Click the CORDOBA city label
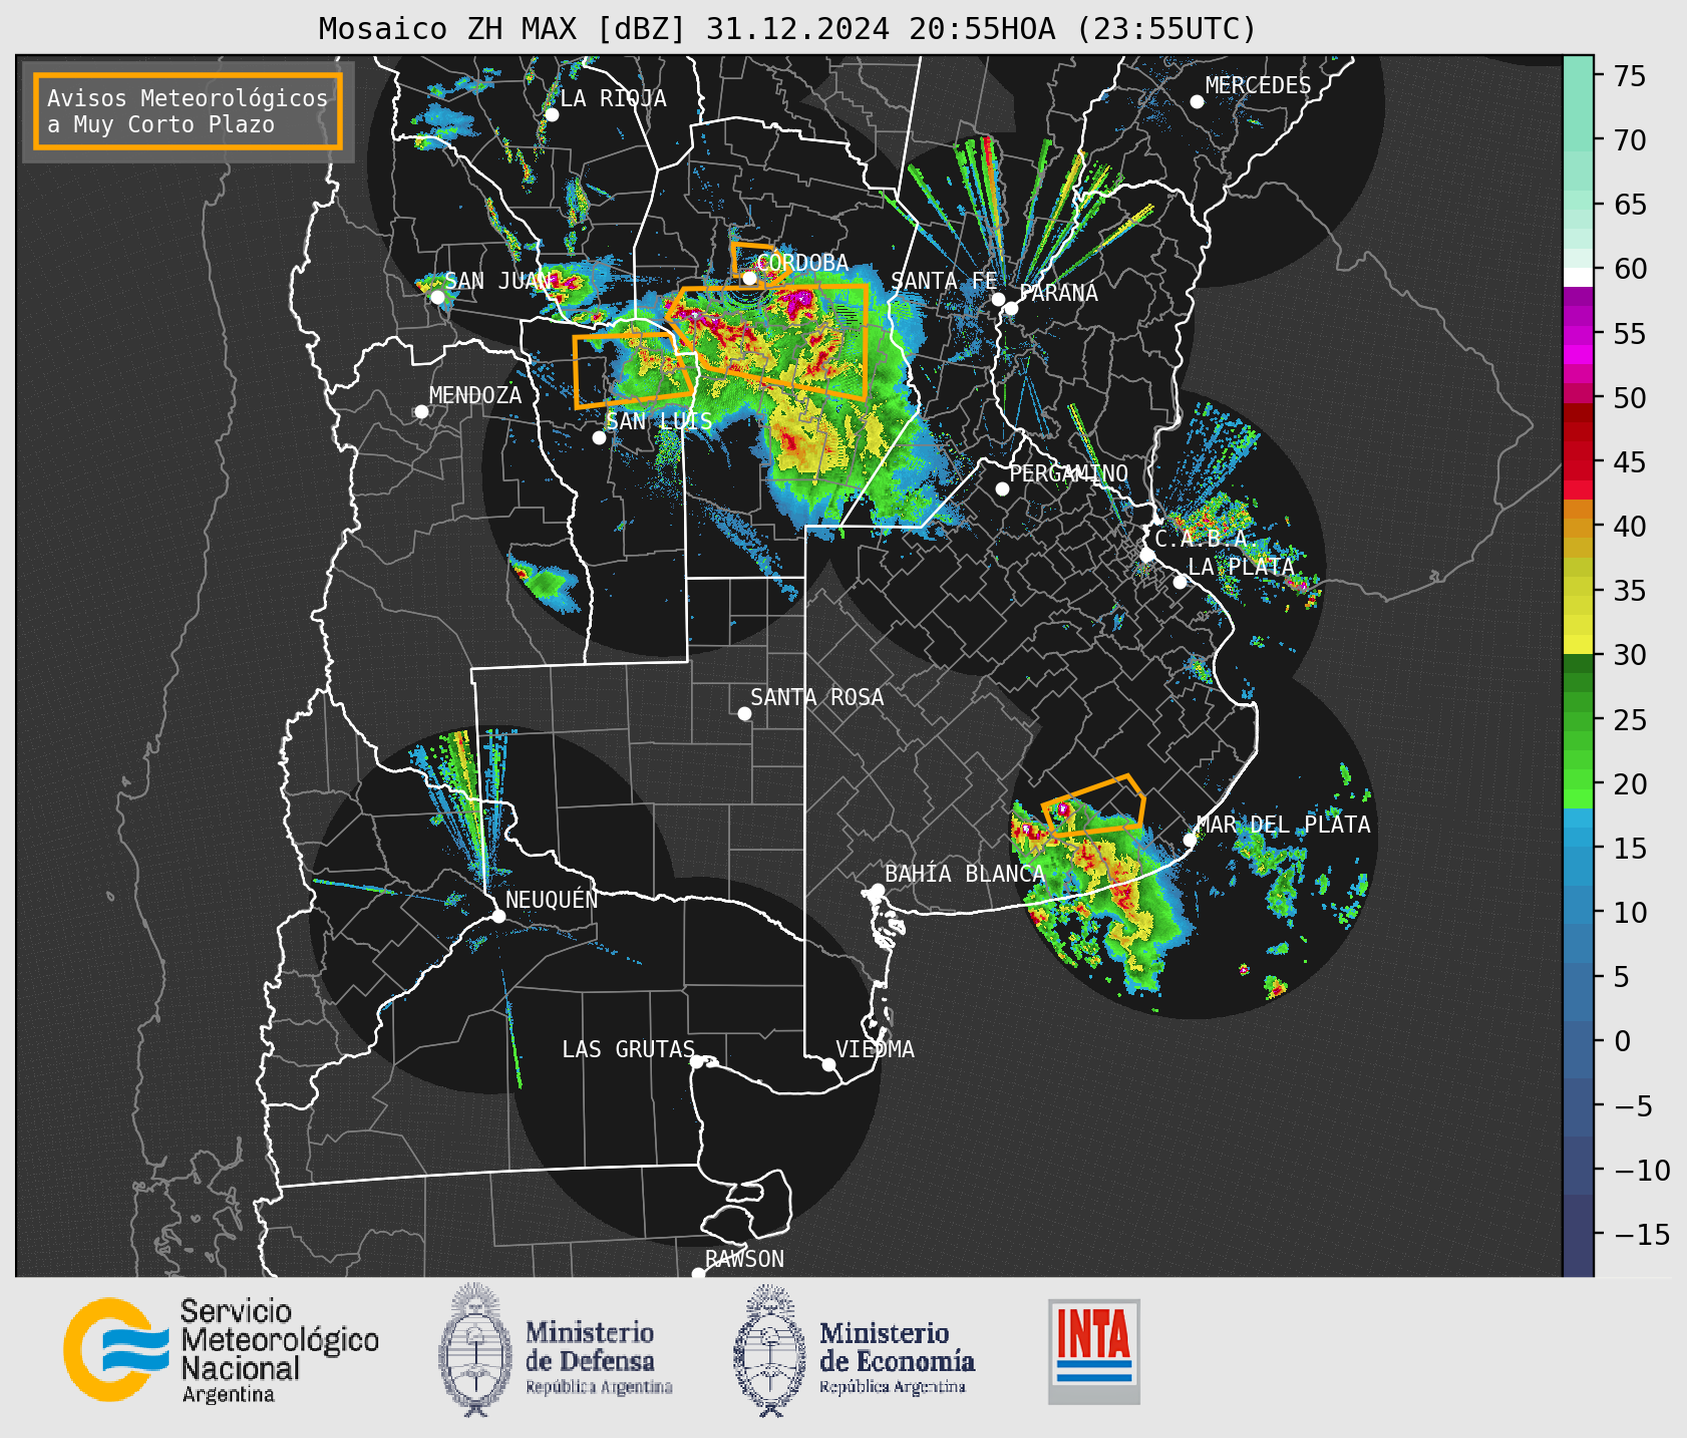The image size is (1687, 1438). [802, 263]
